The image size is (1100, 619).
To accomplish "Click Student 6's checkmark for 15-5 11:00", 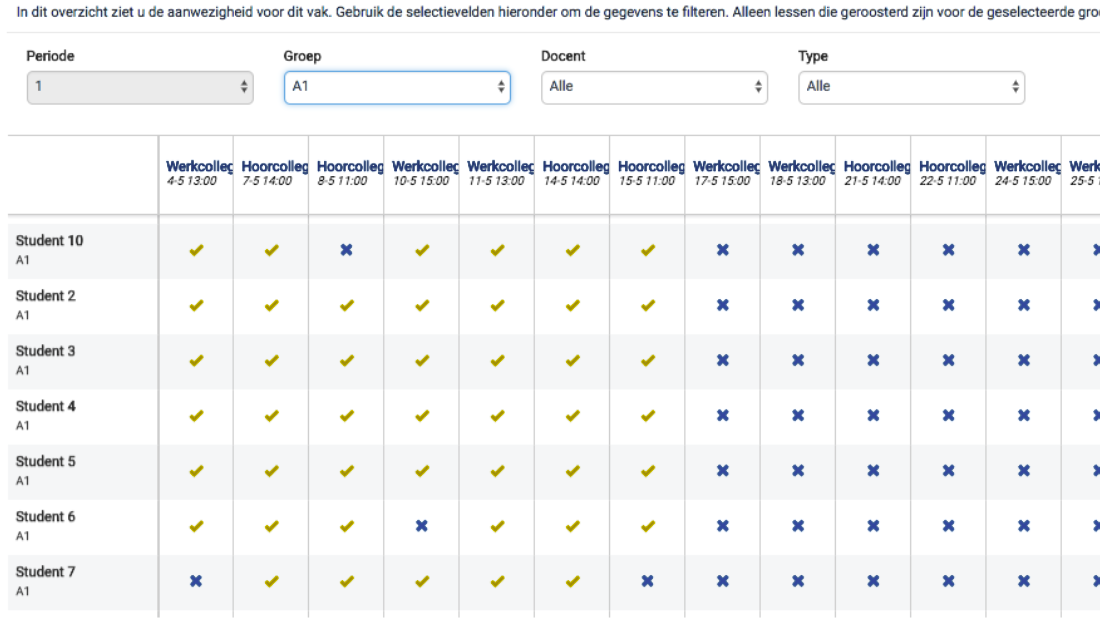I will pos(648,526).
